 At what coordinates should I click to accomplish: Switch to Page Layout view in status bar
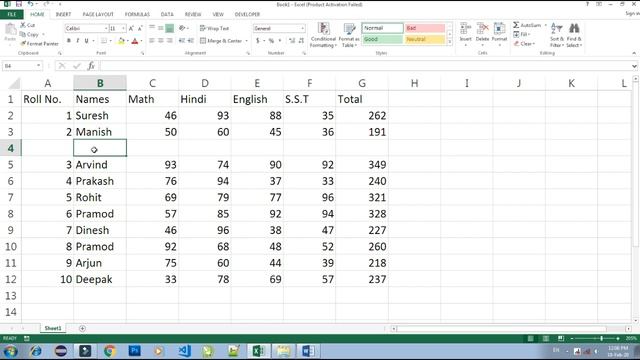point(546,338)
